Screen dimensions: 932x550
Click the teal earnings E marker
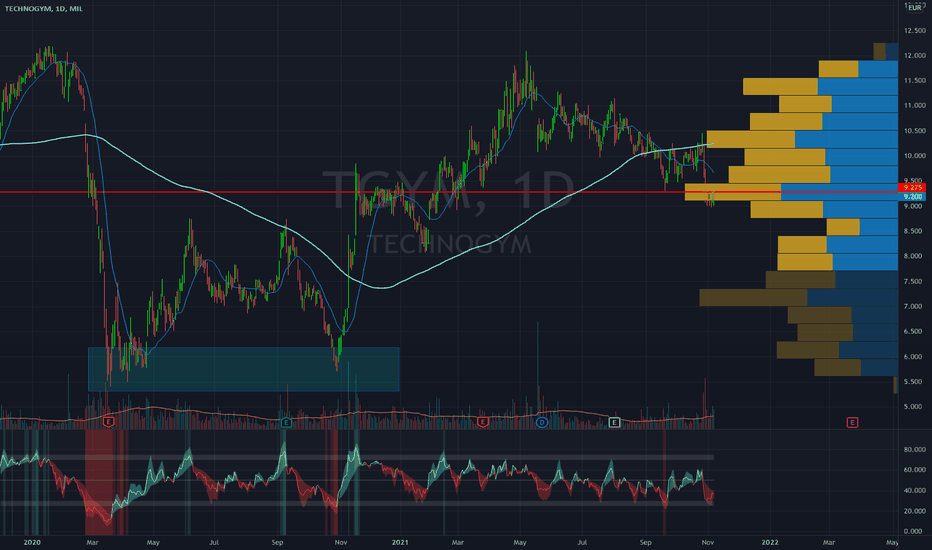pos(286,422)
